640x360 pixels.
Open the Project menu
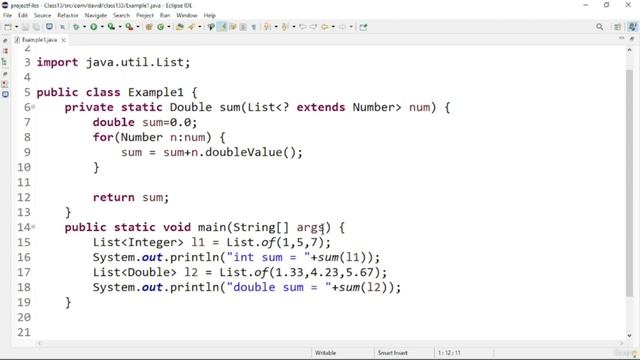click(145, 16)
